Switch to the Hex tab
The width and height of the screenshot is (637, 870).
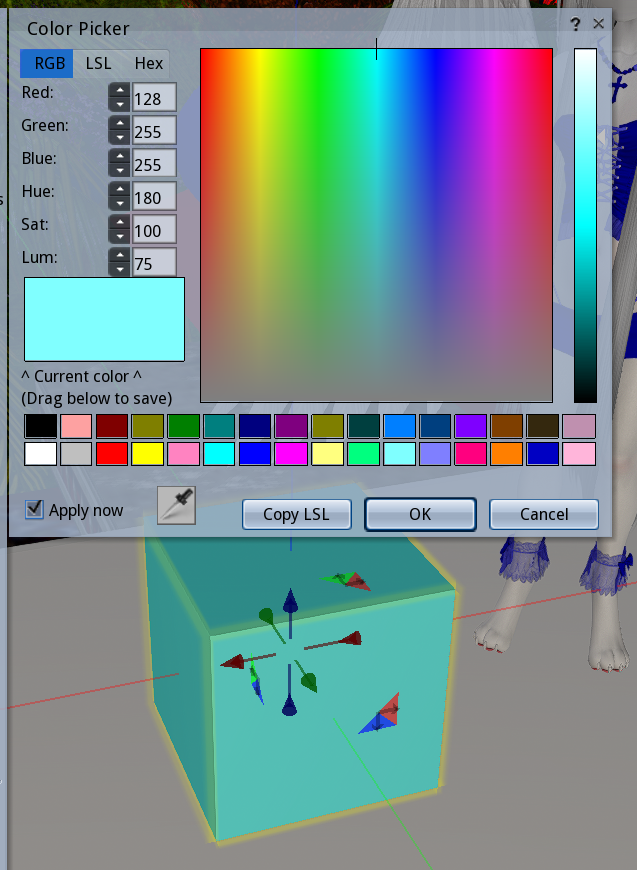click(148, 63)
